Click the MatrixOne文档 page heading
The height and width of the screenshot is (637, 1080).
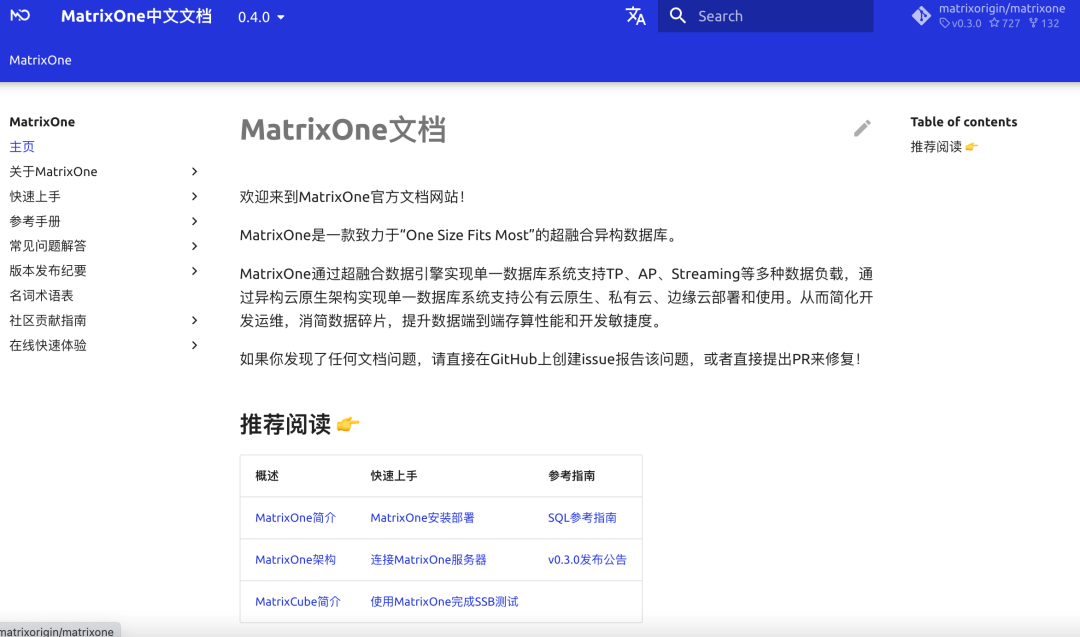click(343, 129)
